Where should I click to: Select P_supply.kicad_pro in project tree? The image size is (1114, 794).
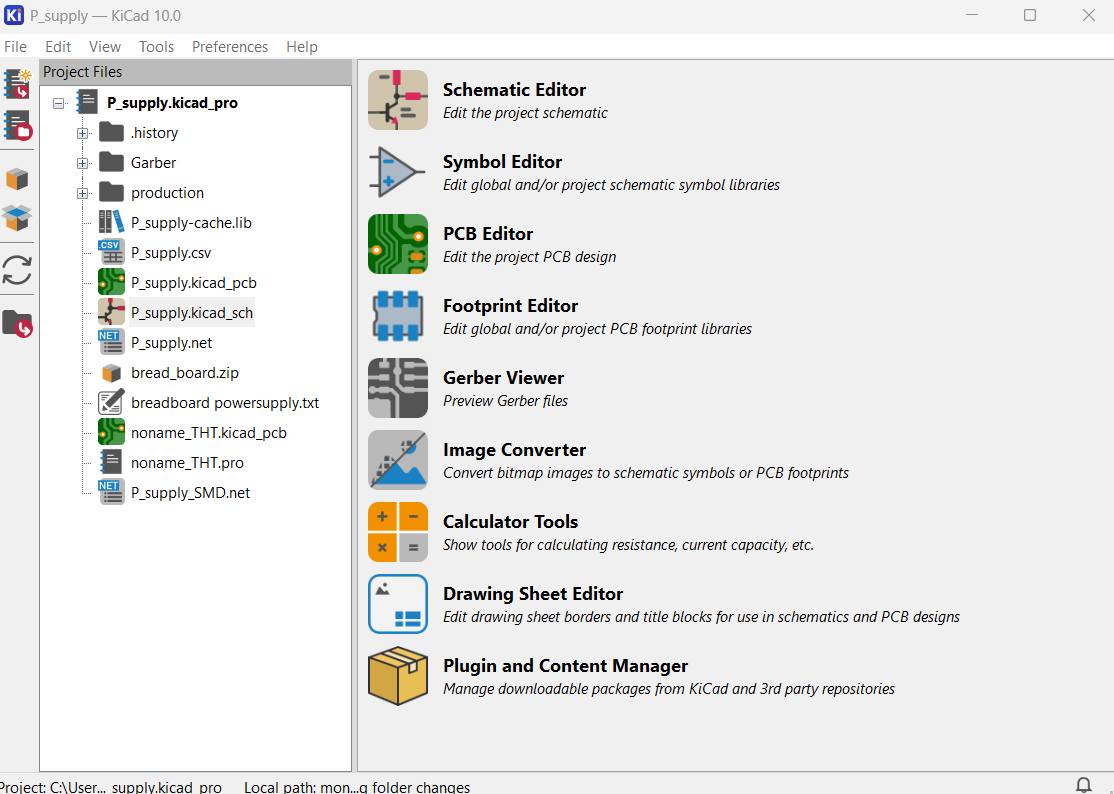click(x=173, y=103)
